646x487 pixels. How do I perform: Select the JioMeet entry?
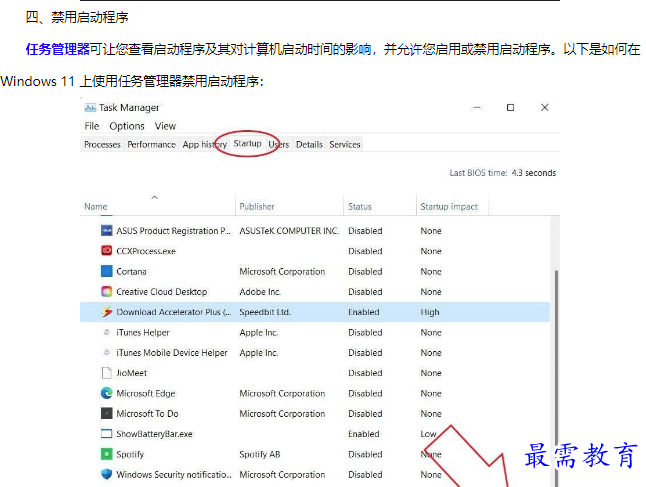tap(131, 373)
